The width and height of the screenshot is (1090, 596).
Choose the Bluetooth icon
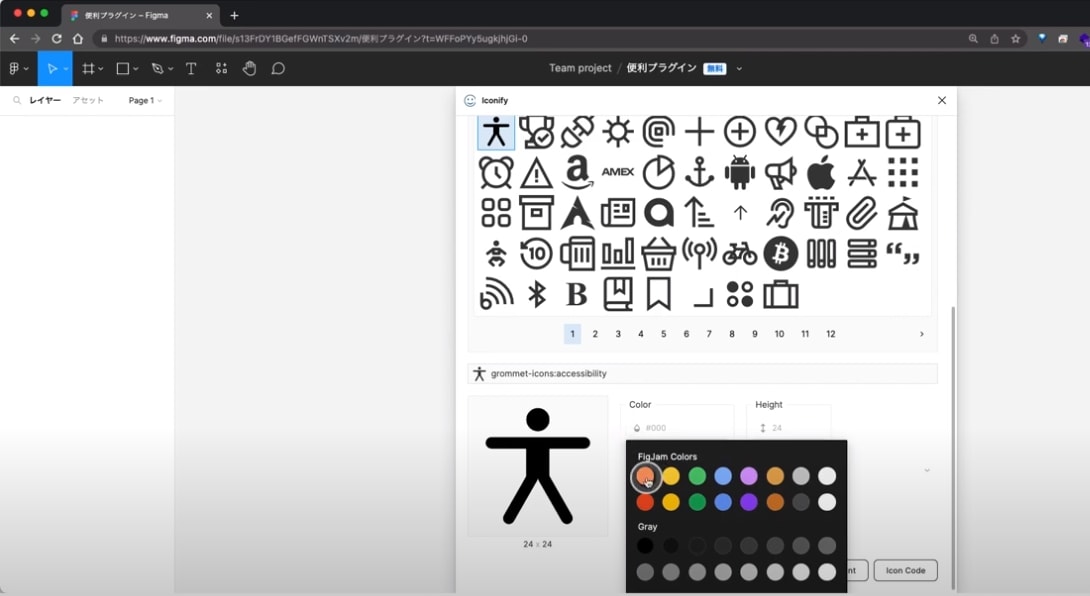[x=536, y=295]
